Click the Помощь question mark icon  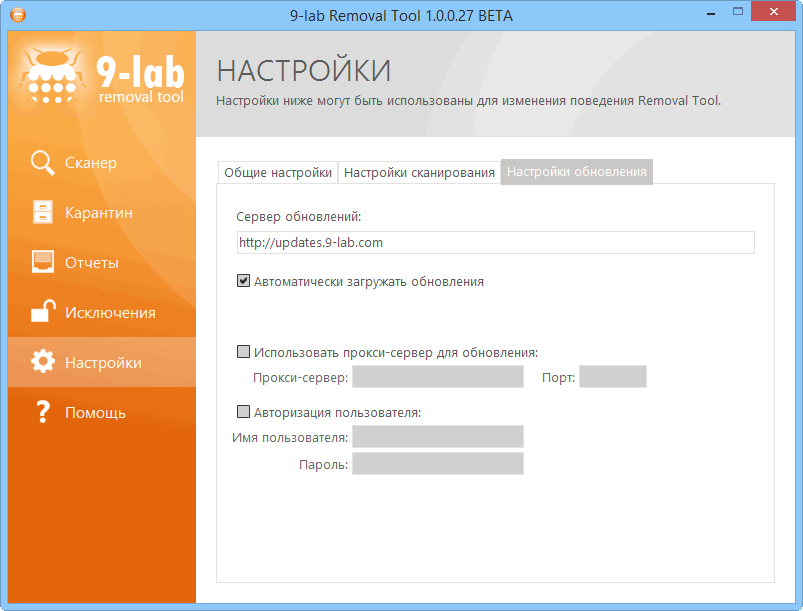(x=43, y=411)
